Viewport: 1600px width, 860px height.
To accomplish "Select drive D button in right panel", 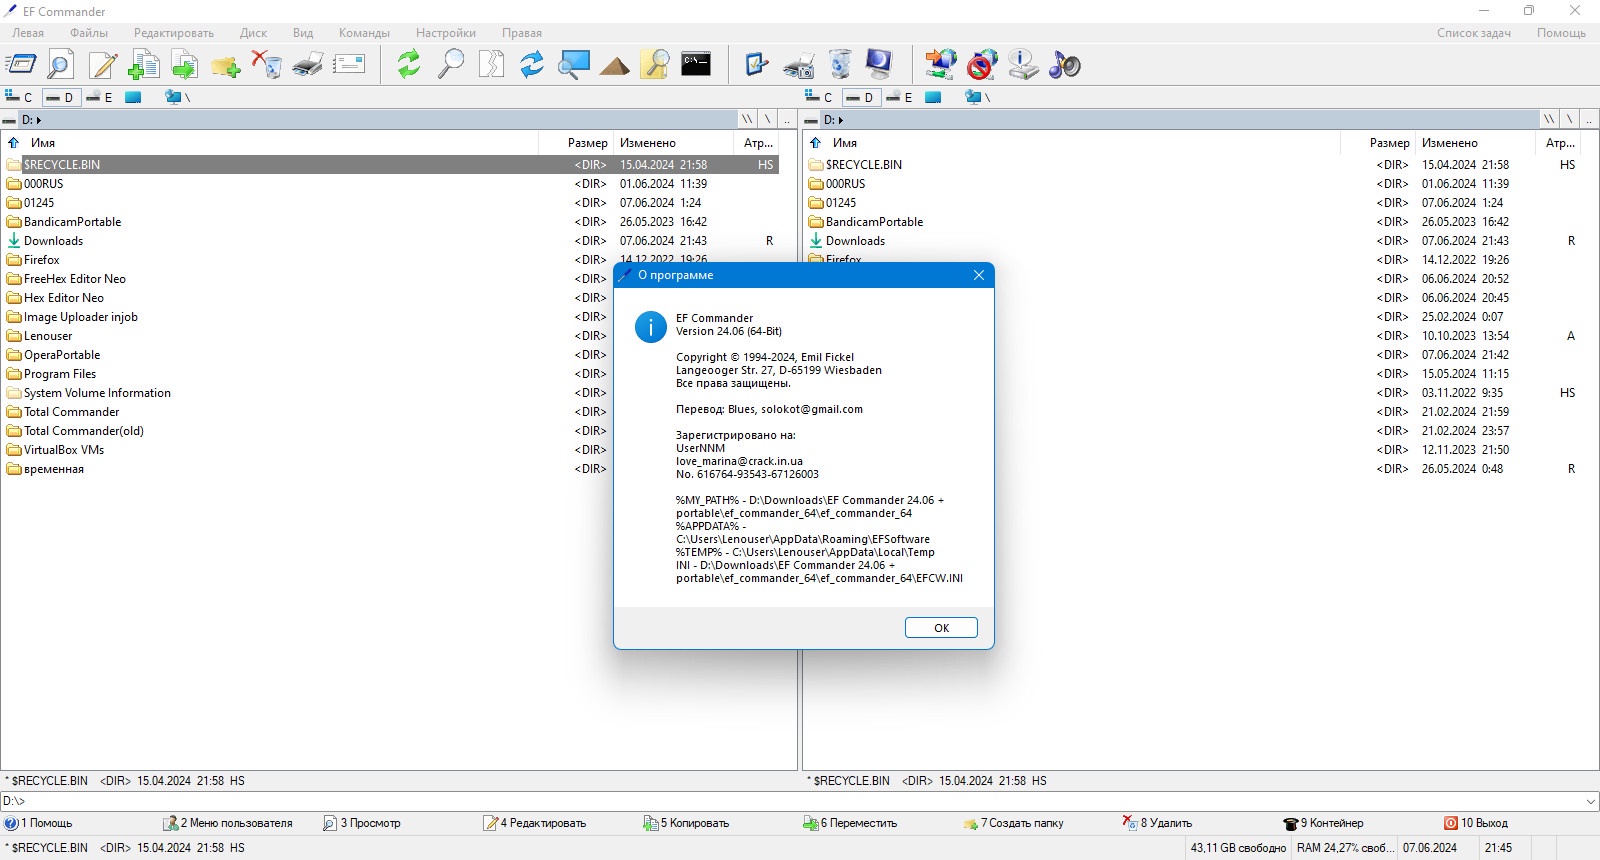I will coord(859,97).
